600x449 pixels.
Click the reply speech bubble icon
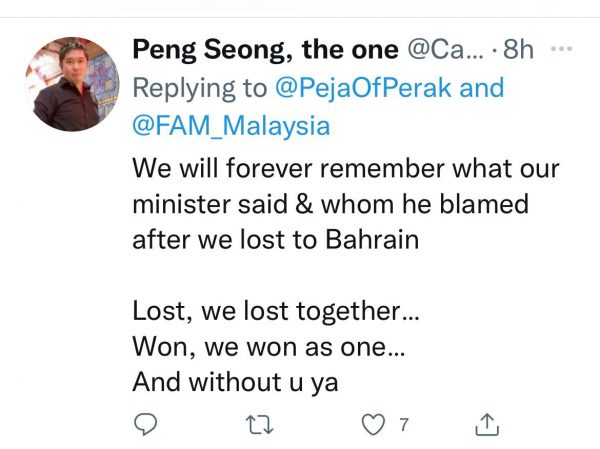(145, 425)
